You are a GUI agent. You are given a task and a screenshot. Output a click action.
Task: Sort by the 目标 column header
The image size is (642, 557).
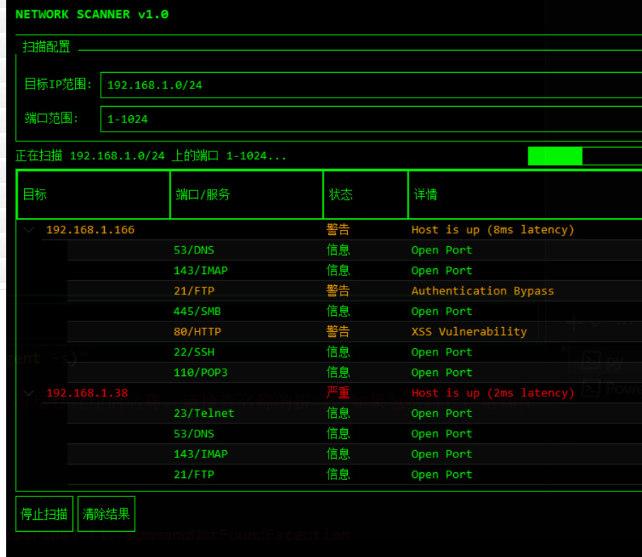coord(93,194)
